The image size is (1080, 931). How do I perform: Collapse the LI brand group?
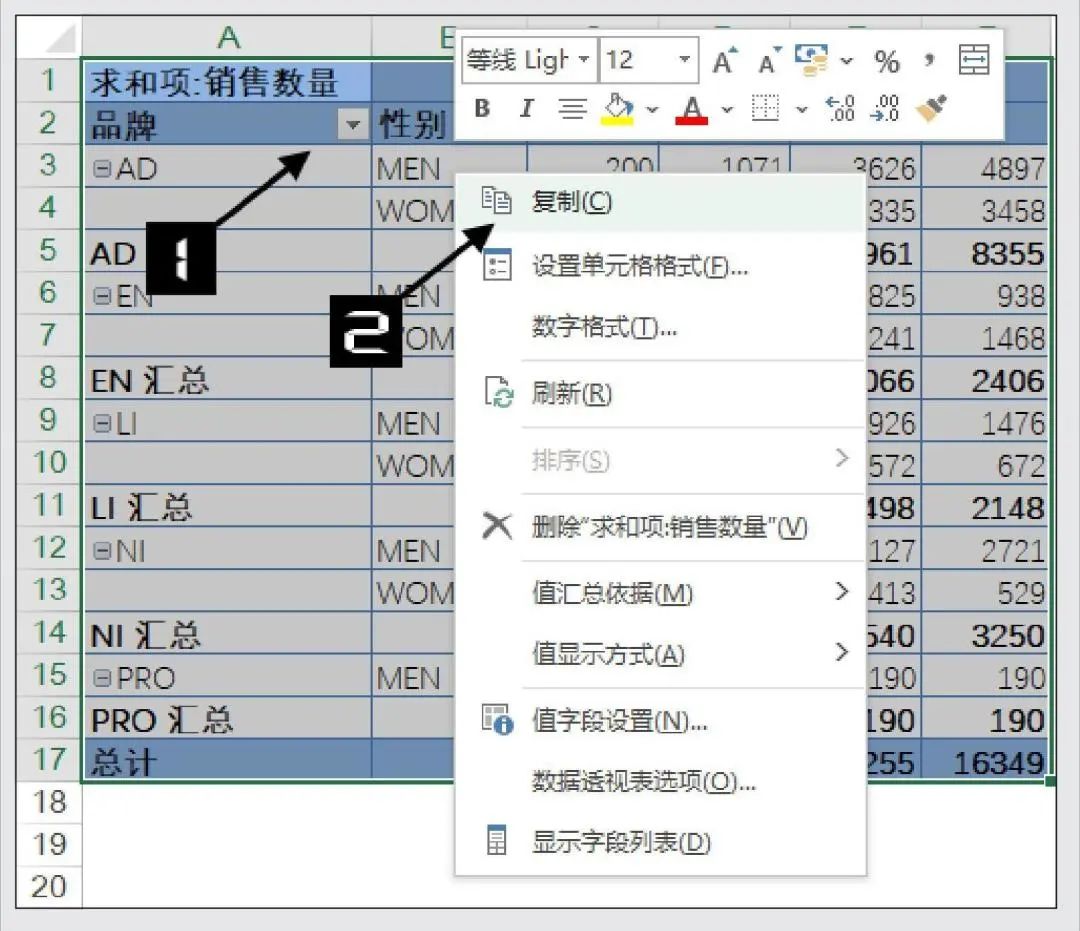(101, 423)
